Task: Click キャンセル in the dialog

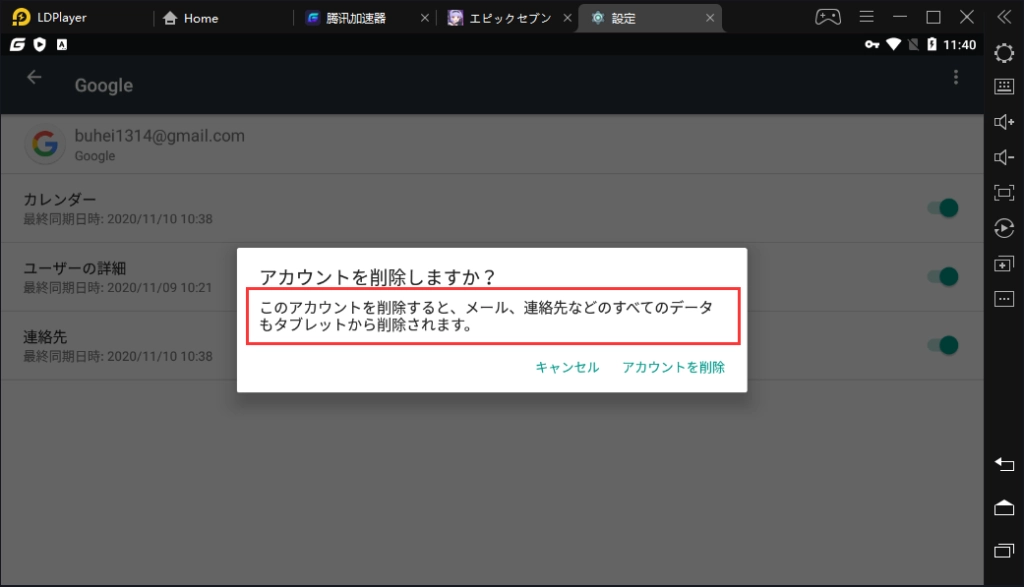Action: click(567, 367)
